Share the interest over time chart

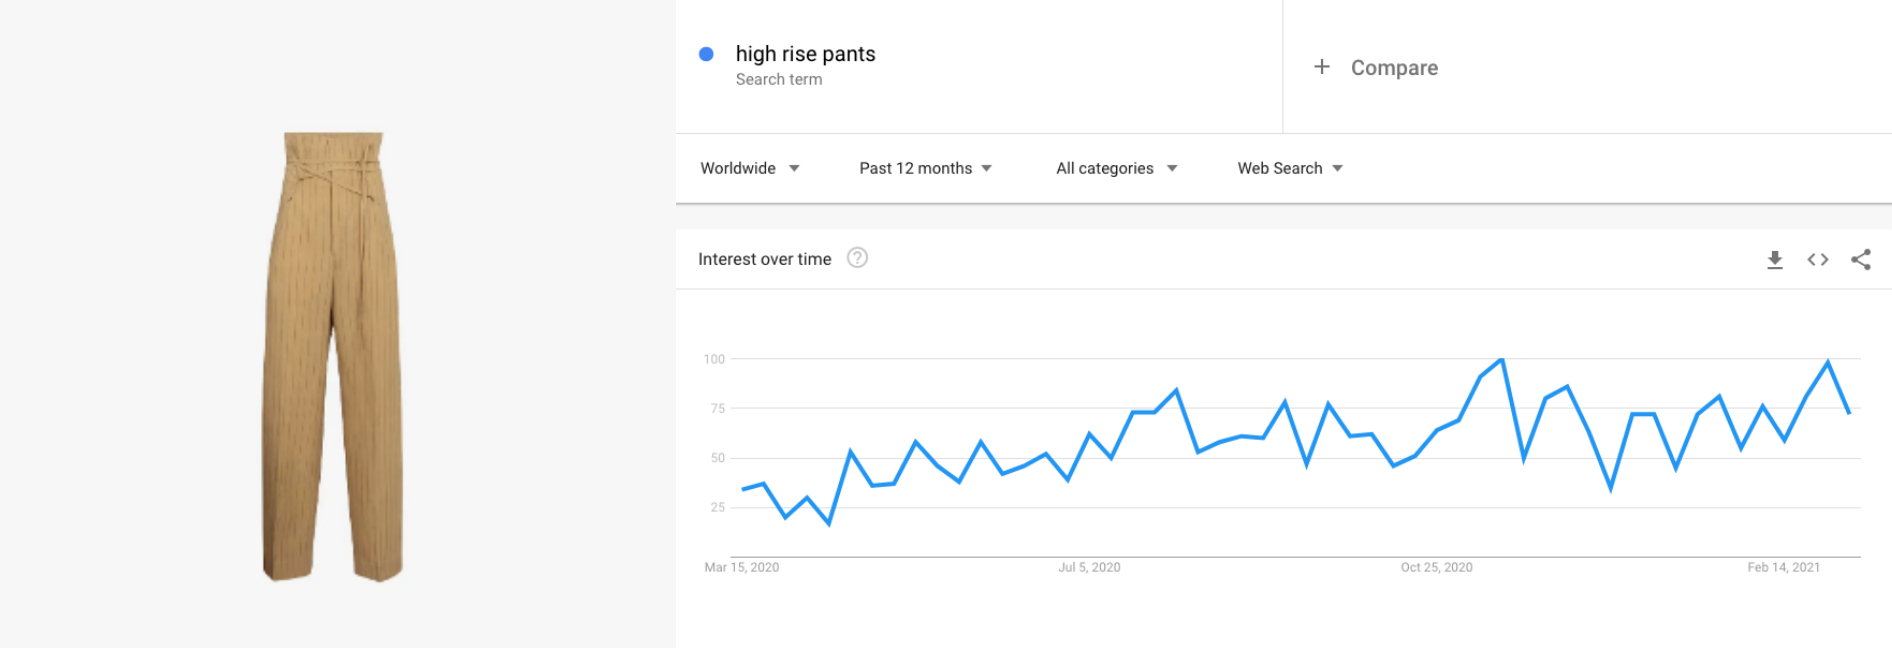[x=1861, y=260]
